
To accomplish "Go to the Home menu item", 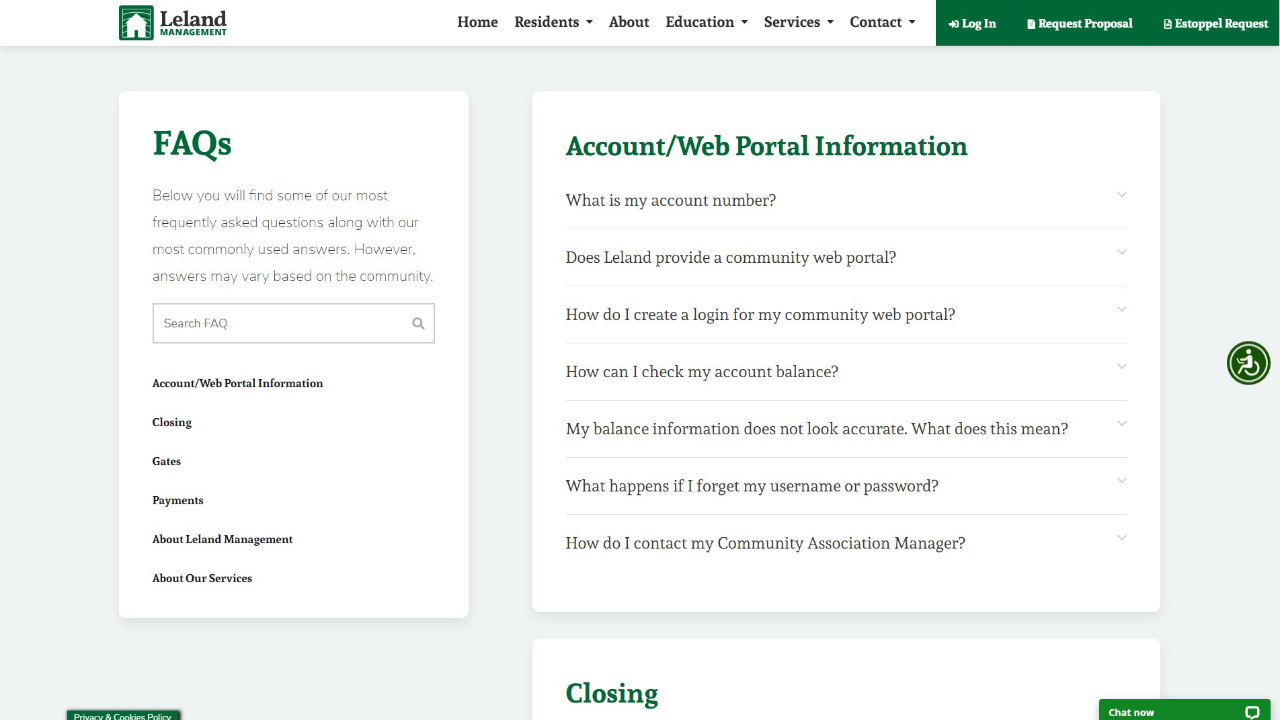I will (x=477, y=22).
